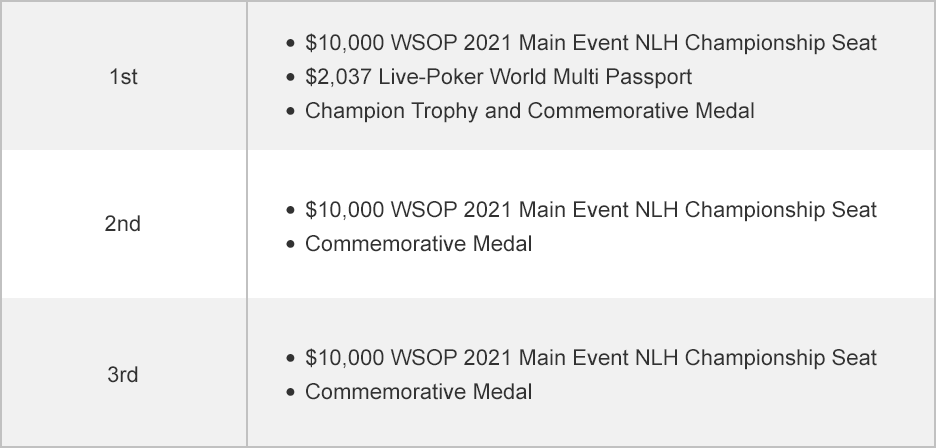
Task: Select the 3rd place Main Event Championship Seat text
Action: point(590,358)
